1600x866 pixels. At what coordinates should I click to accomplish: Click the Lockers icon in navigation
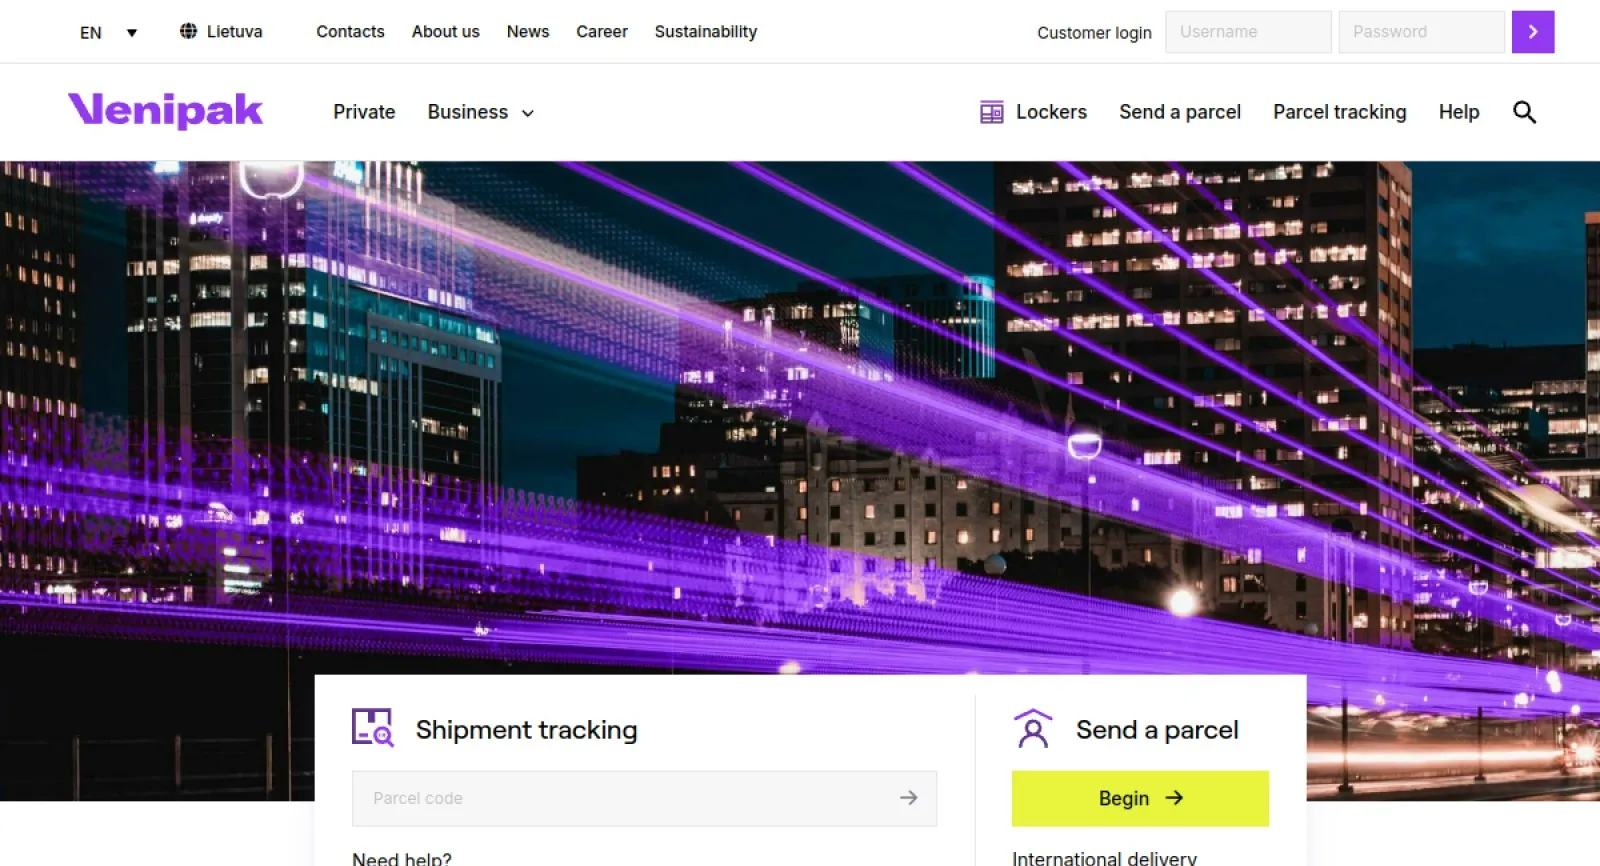pos(991,112)
